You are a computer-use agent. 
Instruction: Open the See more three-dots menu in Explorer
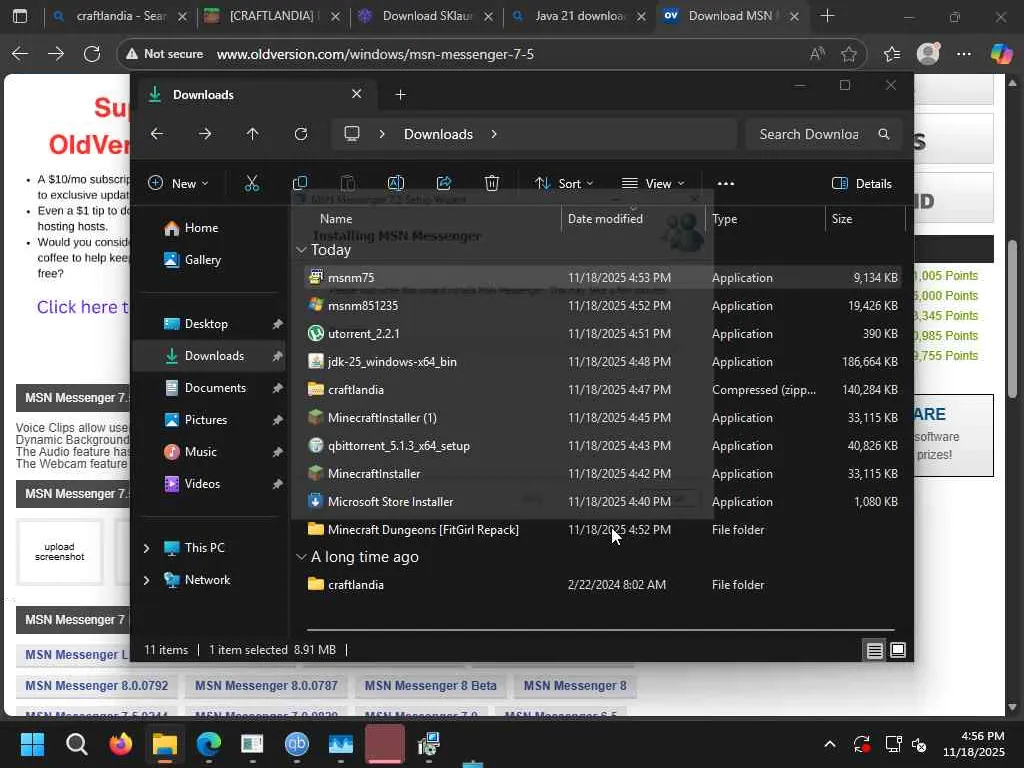coord(726,184)
